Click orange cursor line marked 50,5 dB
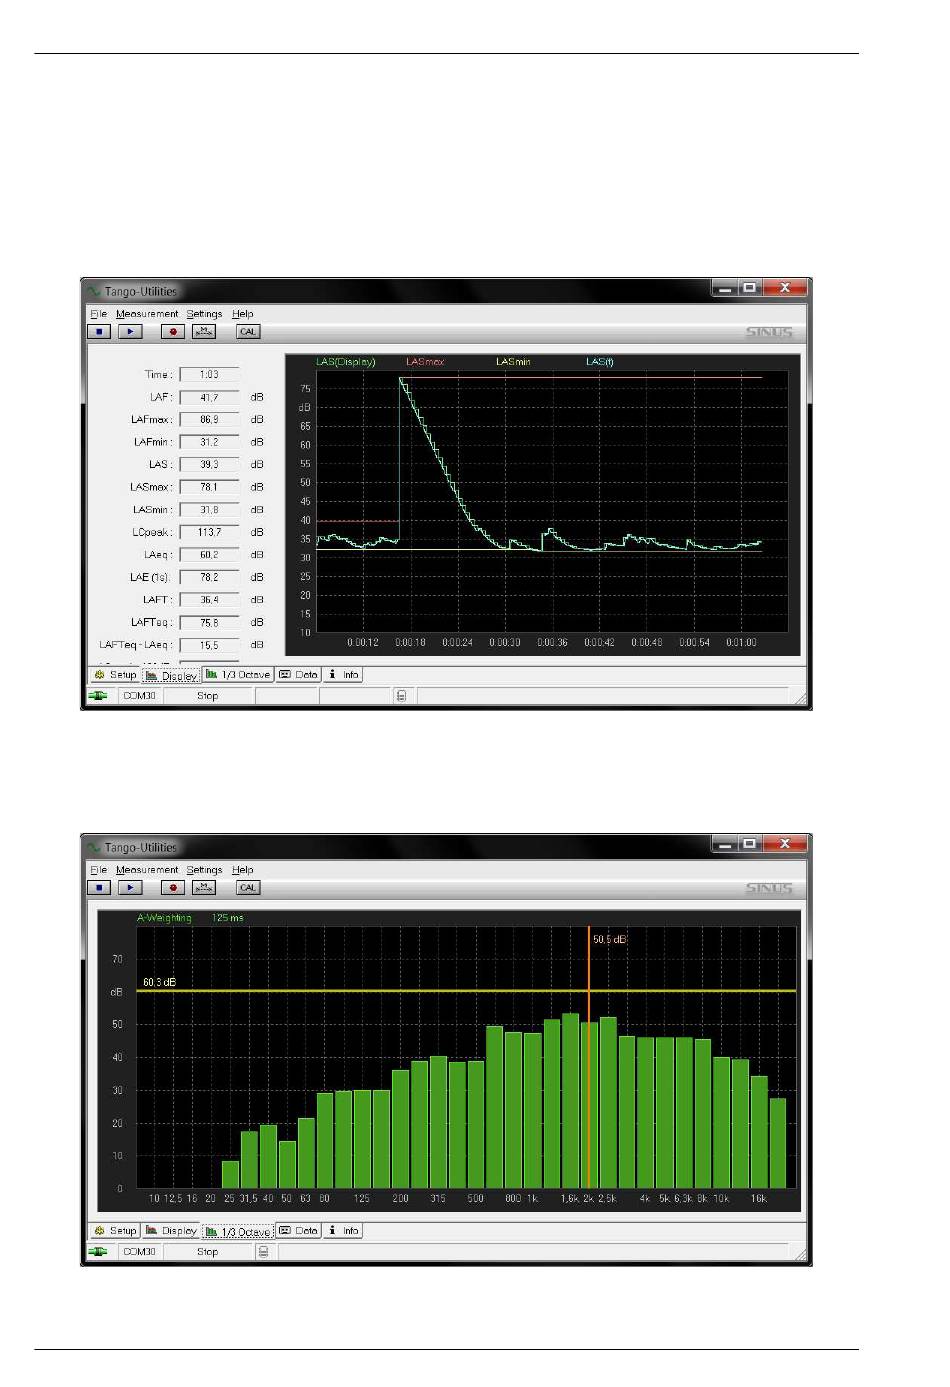 pos(589,1057)
